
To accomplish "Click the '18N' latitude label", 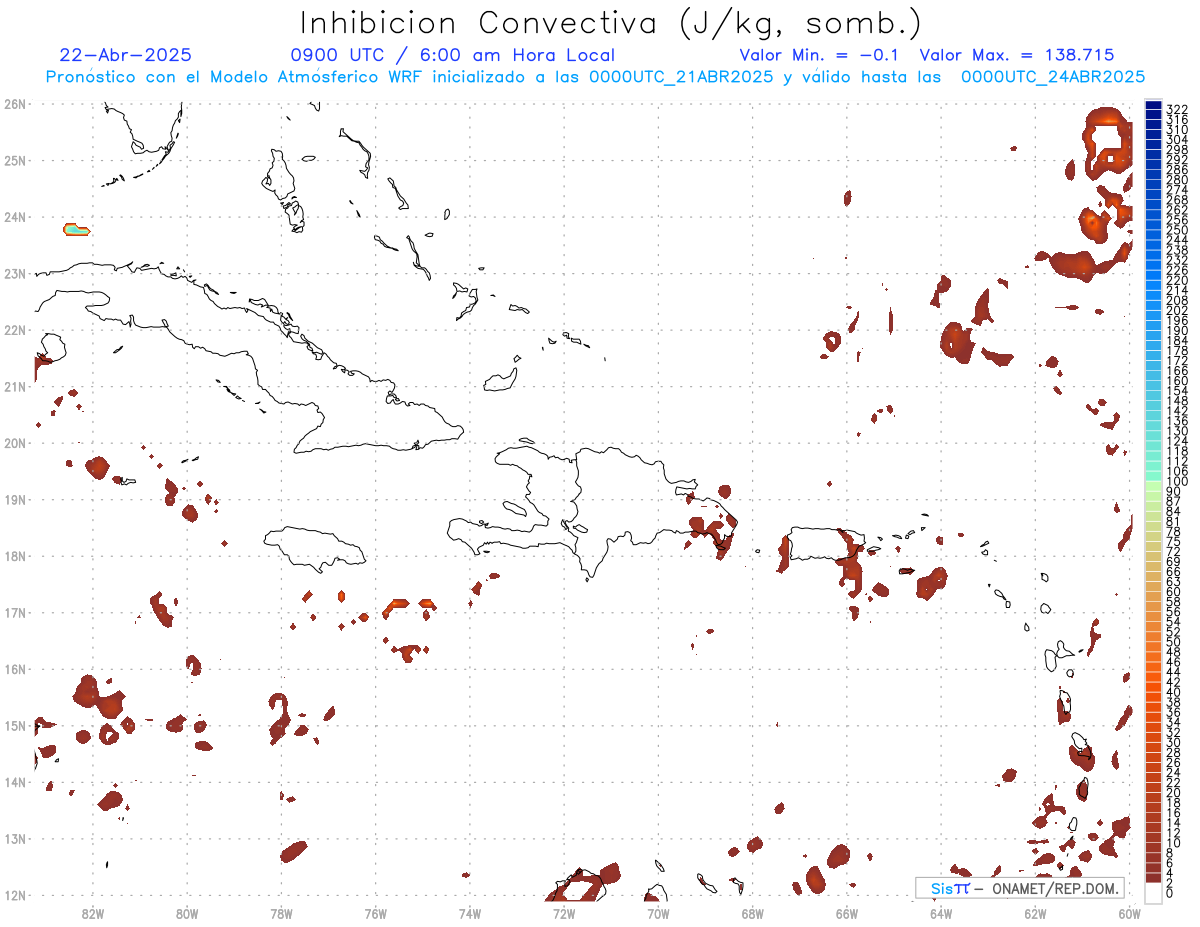I will pos(15,556).
